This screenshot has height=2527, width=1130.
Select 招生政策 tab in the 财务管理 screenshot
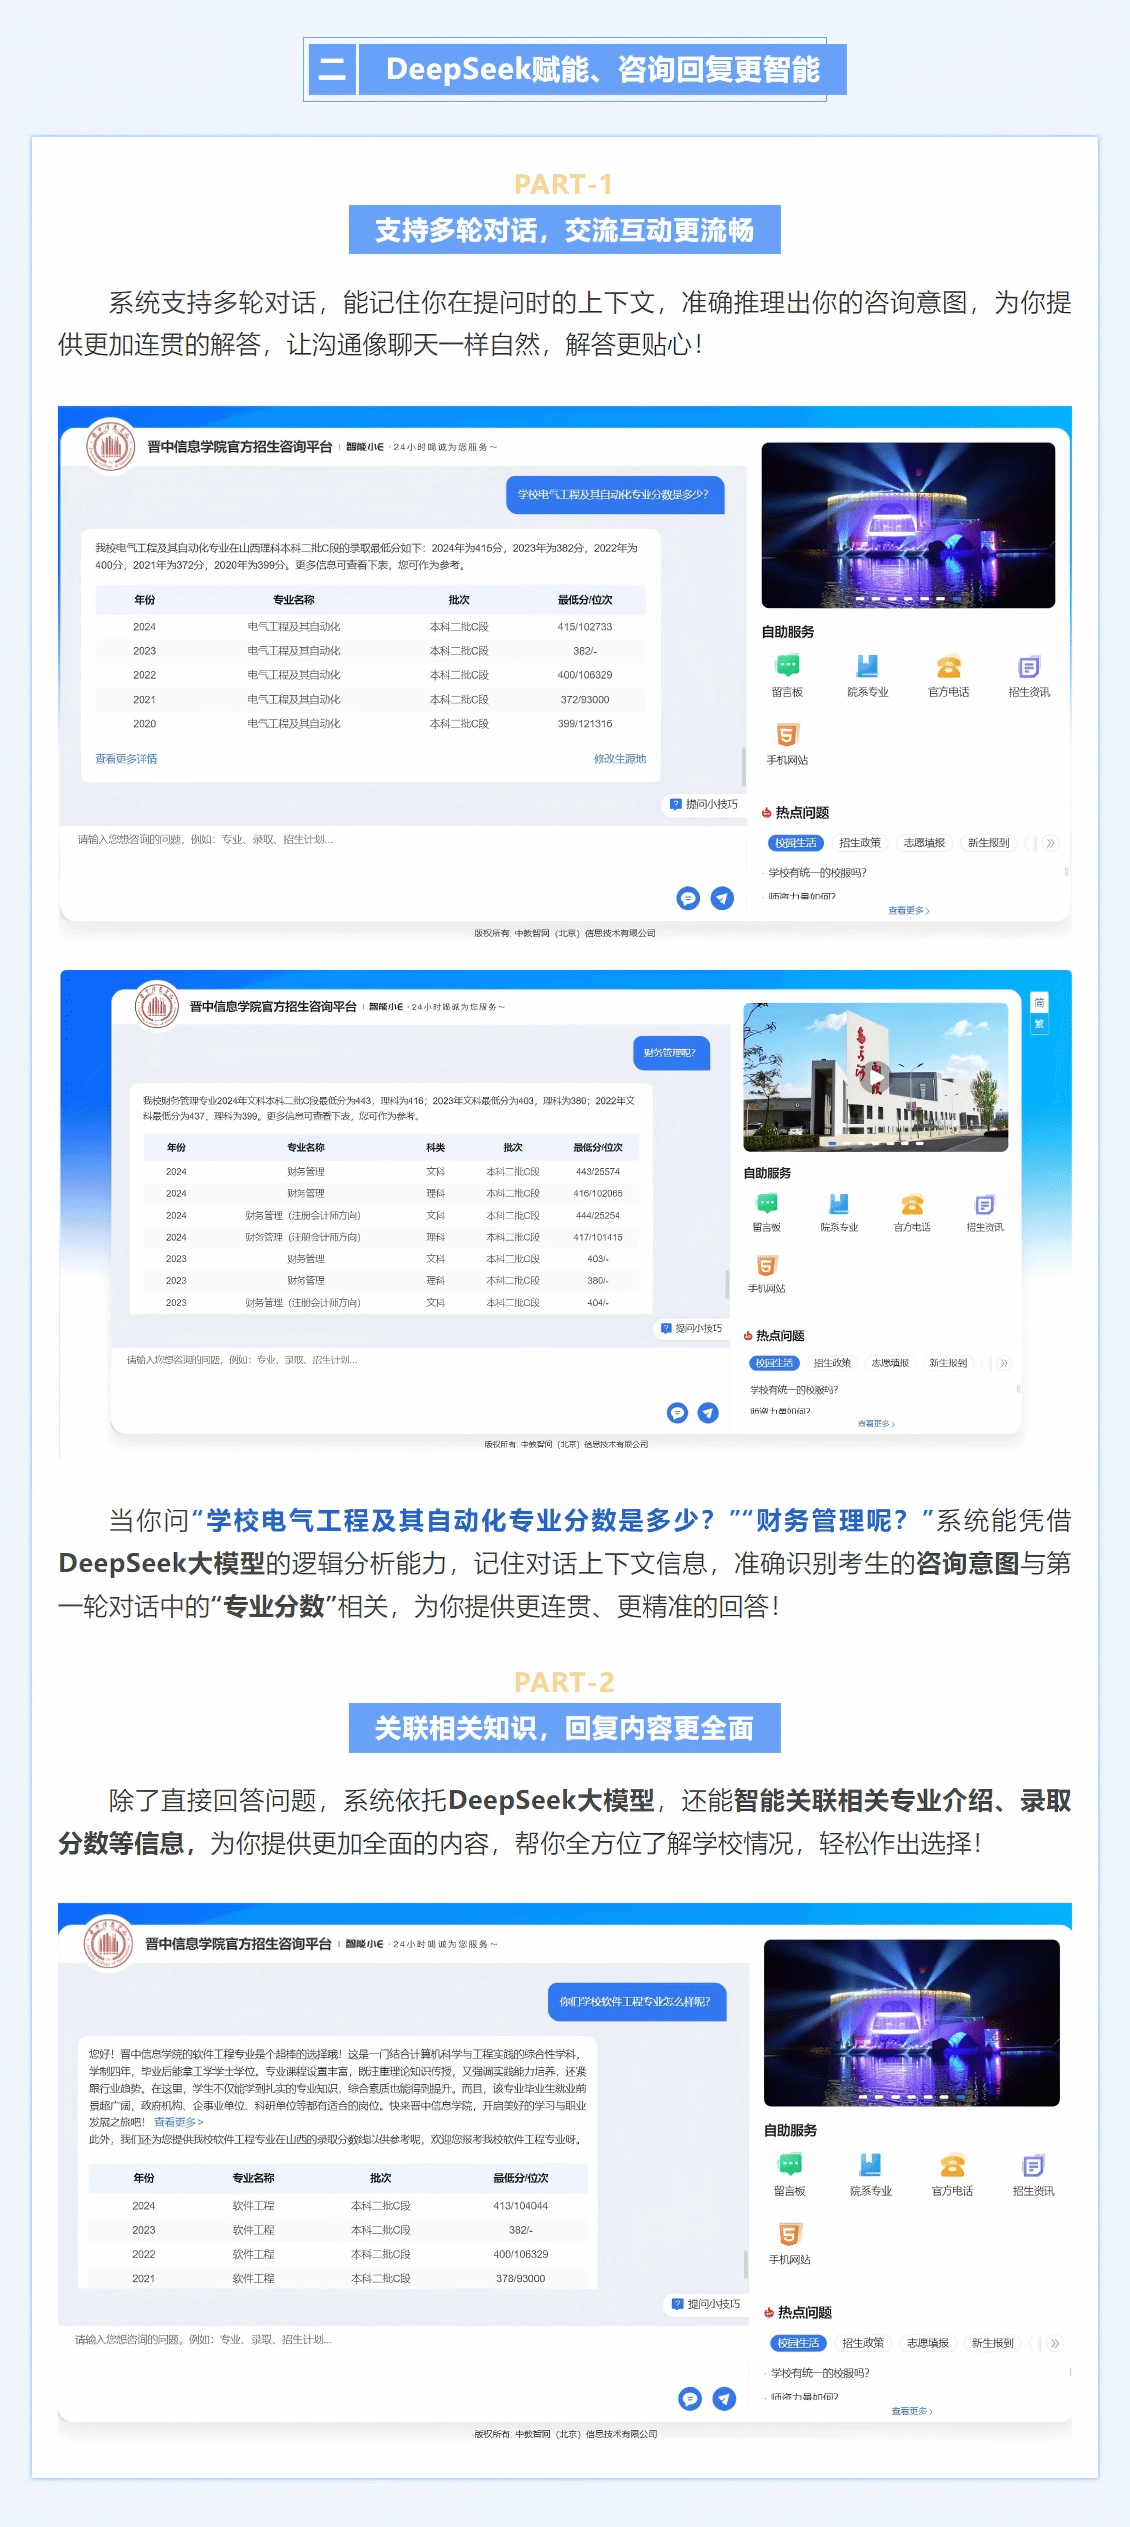(832, 1363)
